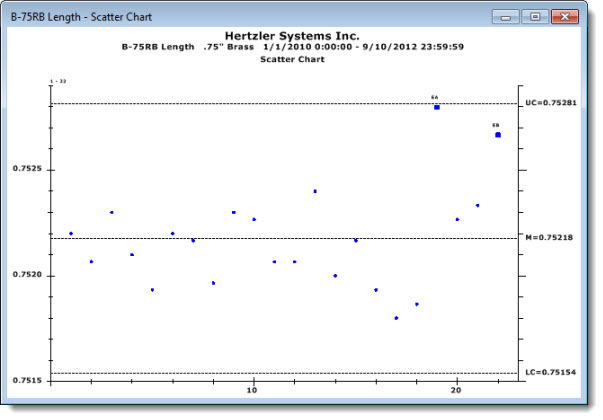Select the data point at sample 3
The image size is (603, 420).
click(111, 212)
